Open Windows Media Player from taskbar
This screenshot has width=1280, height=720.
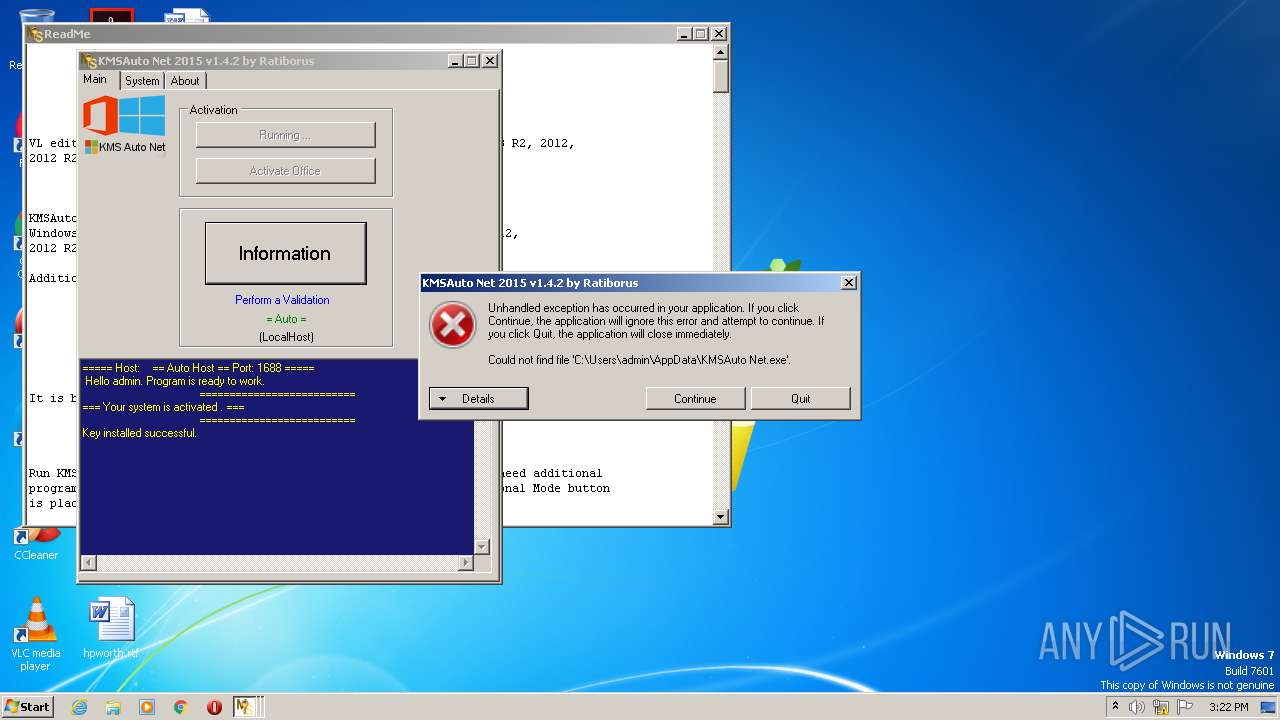147,707
